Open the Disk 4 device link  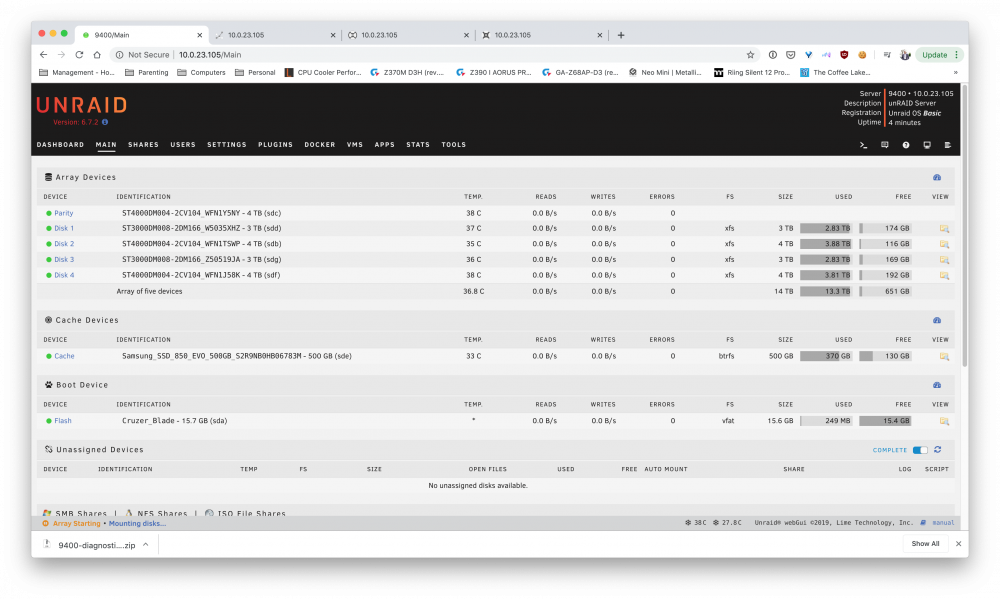(x=64, y=276)
